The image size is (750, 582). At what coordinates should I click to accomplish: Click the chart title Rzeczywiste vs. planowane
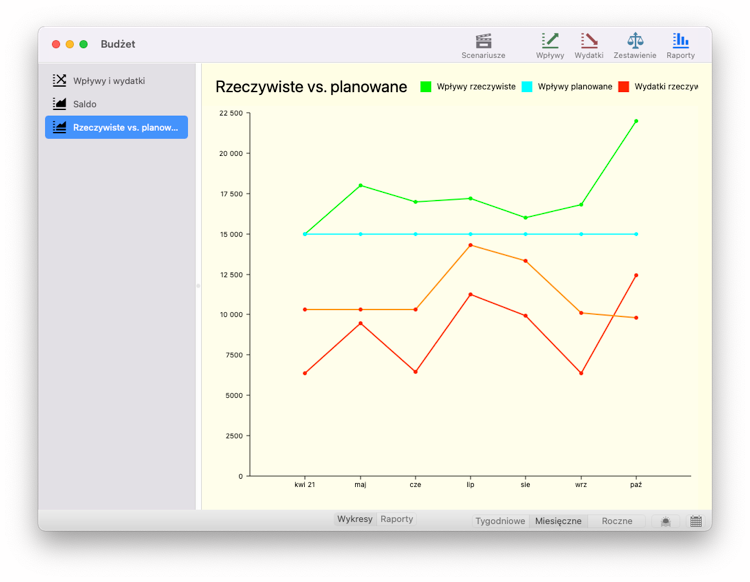tap(311, 87)
